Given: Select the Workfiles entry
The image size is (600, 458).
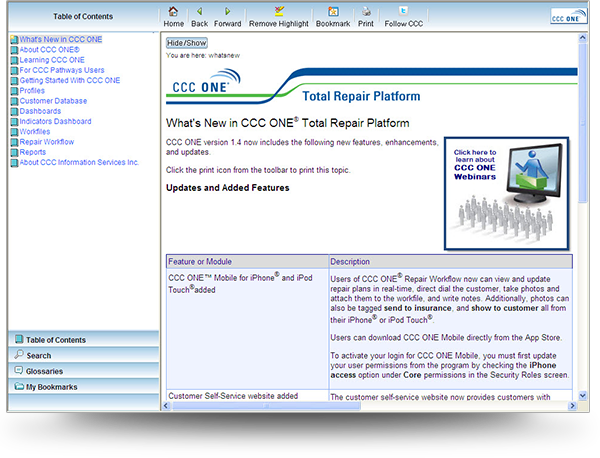Looking at the screenshot, I should 35,132.
